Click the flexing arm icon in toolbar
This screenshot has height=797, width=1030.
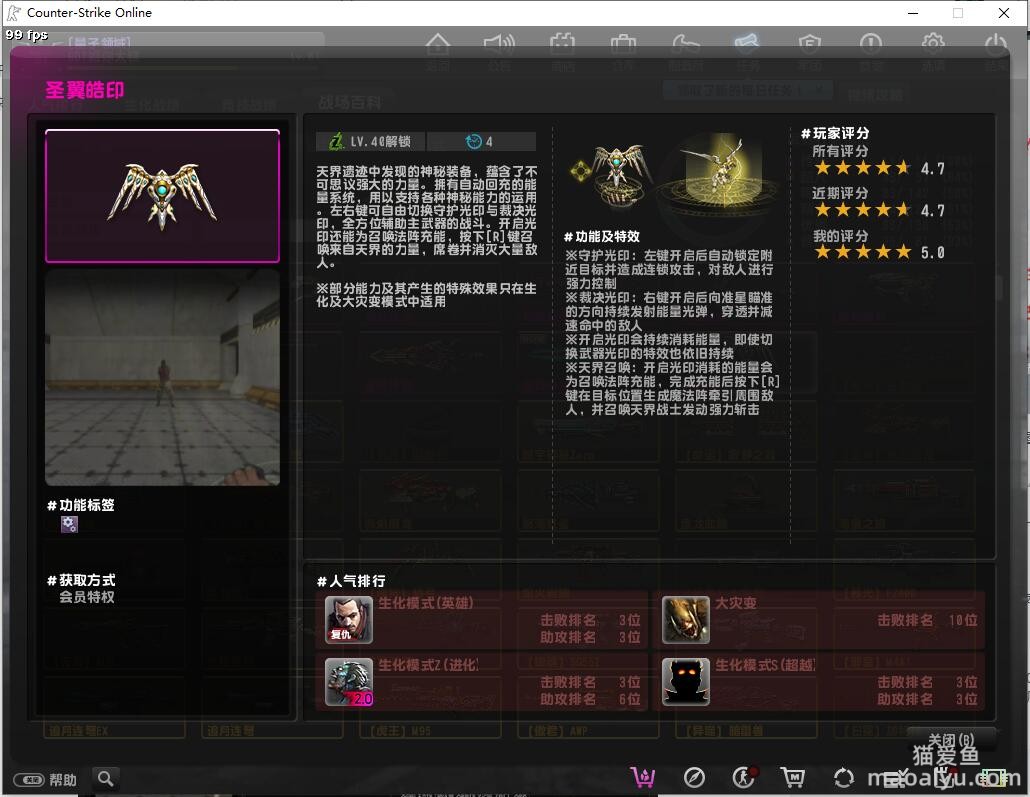[x=686, y=45]
